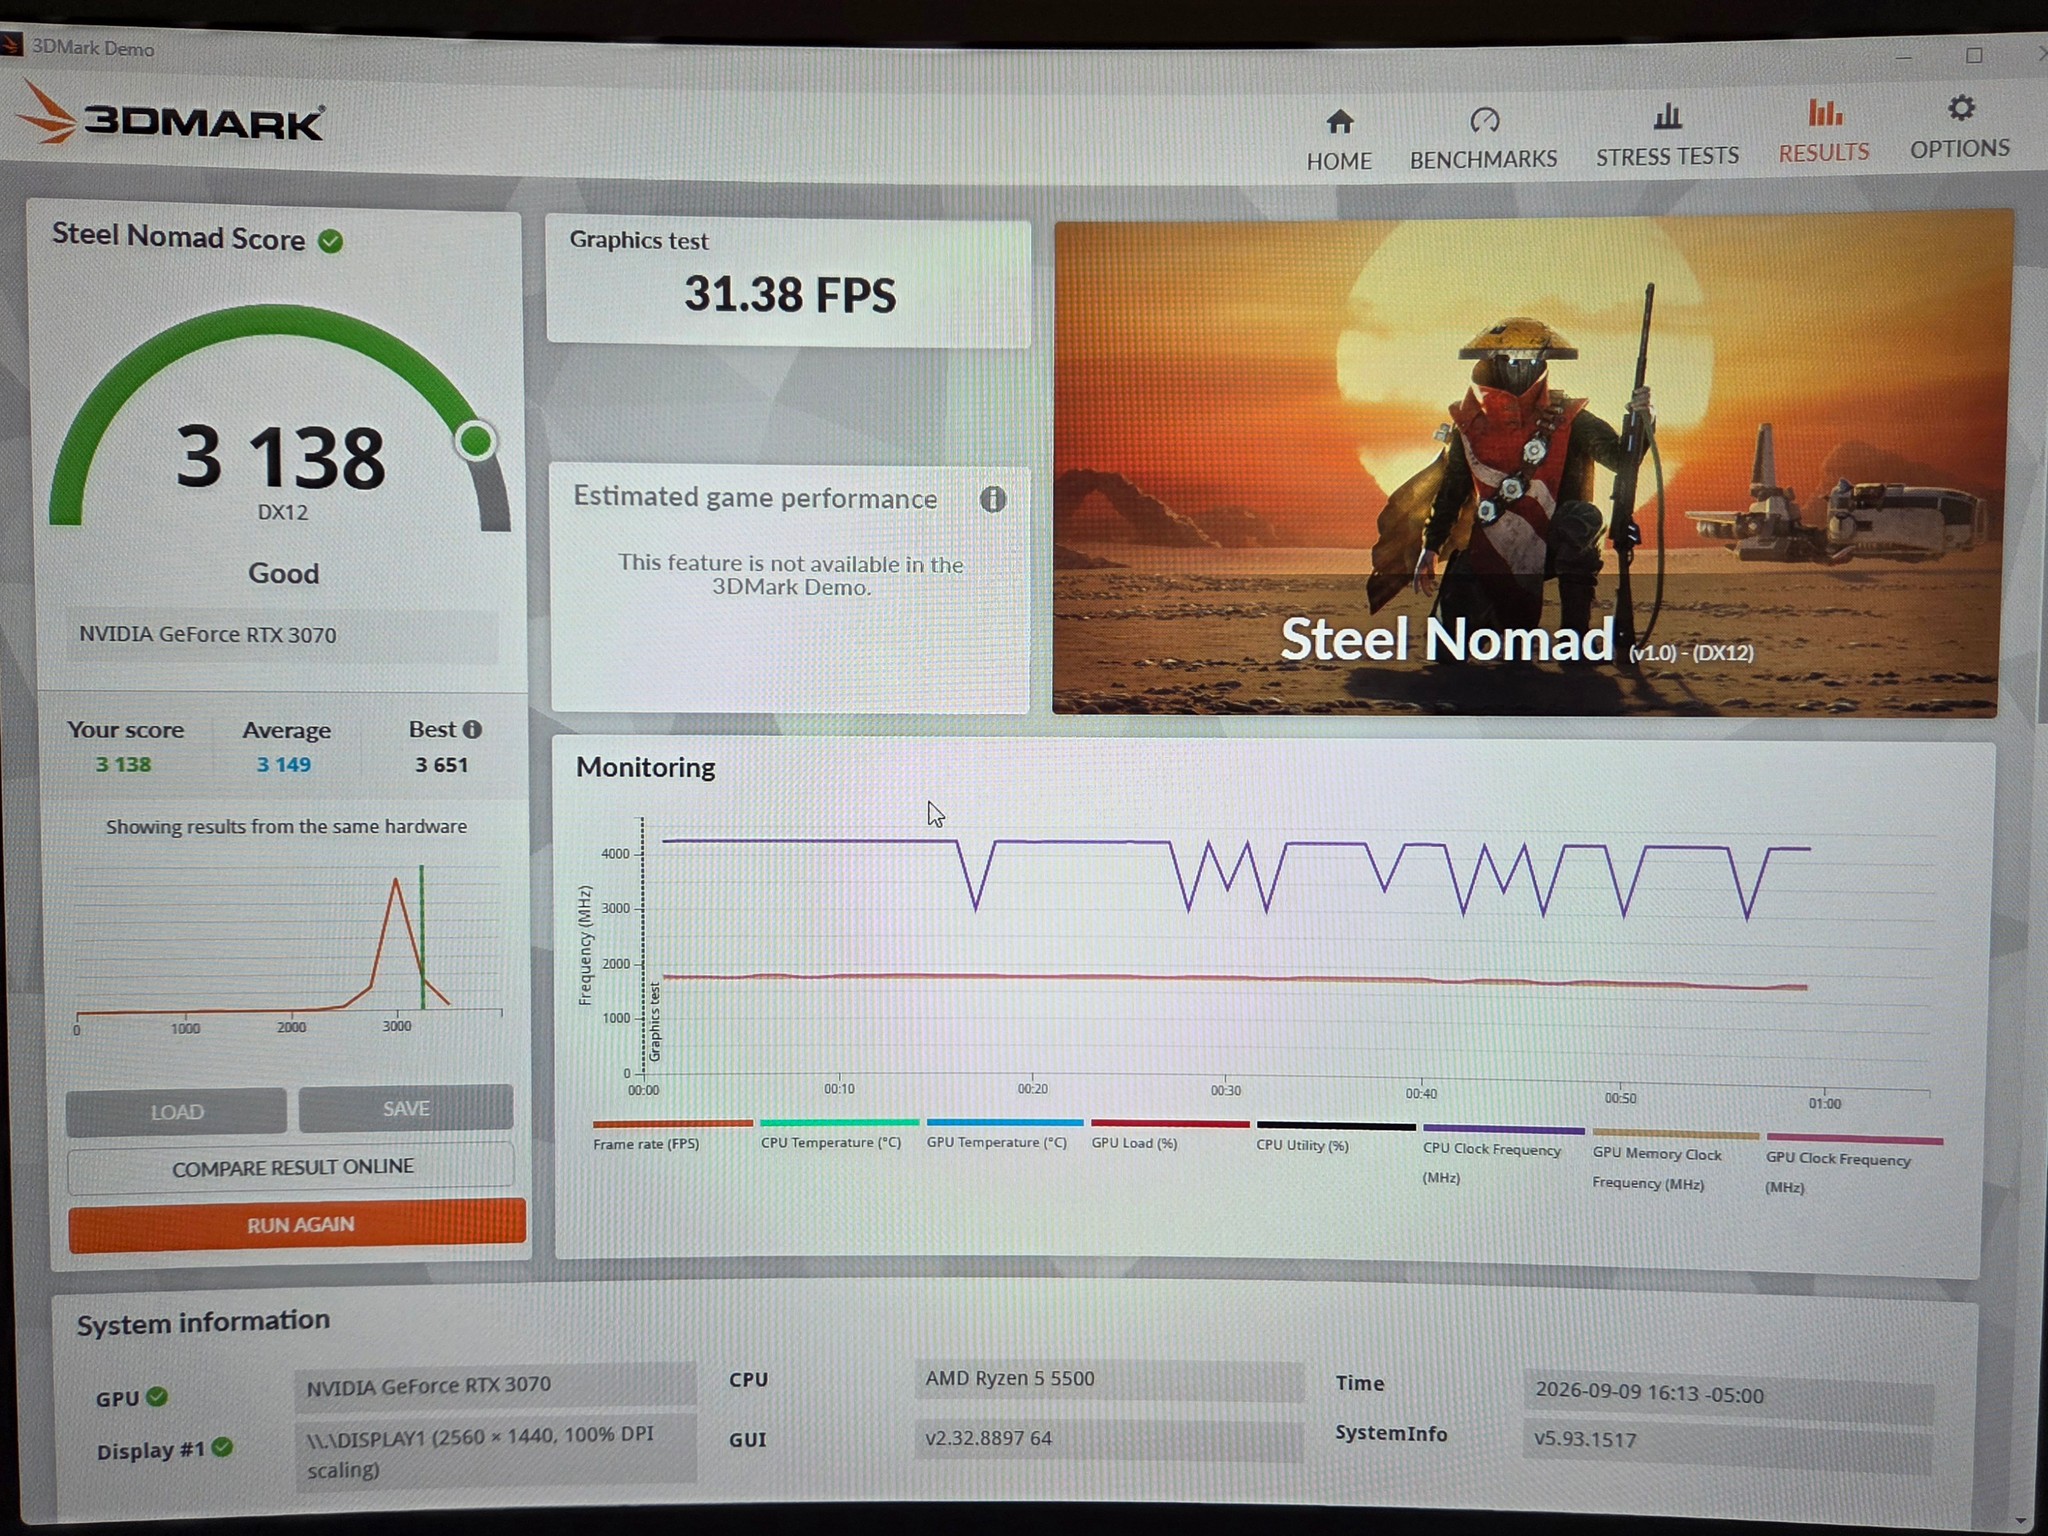Click the green verified icon beside Steel Nomad Score
Image resolution: width=2048 pixels, height=1536 pixels.
(x=330, y=241)
